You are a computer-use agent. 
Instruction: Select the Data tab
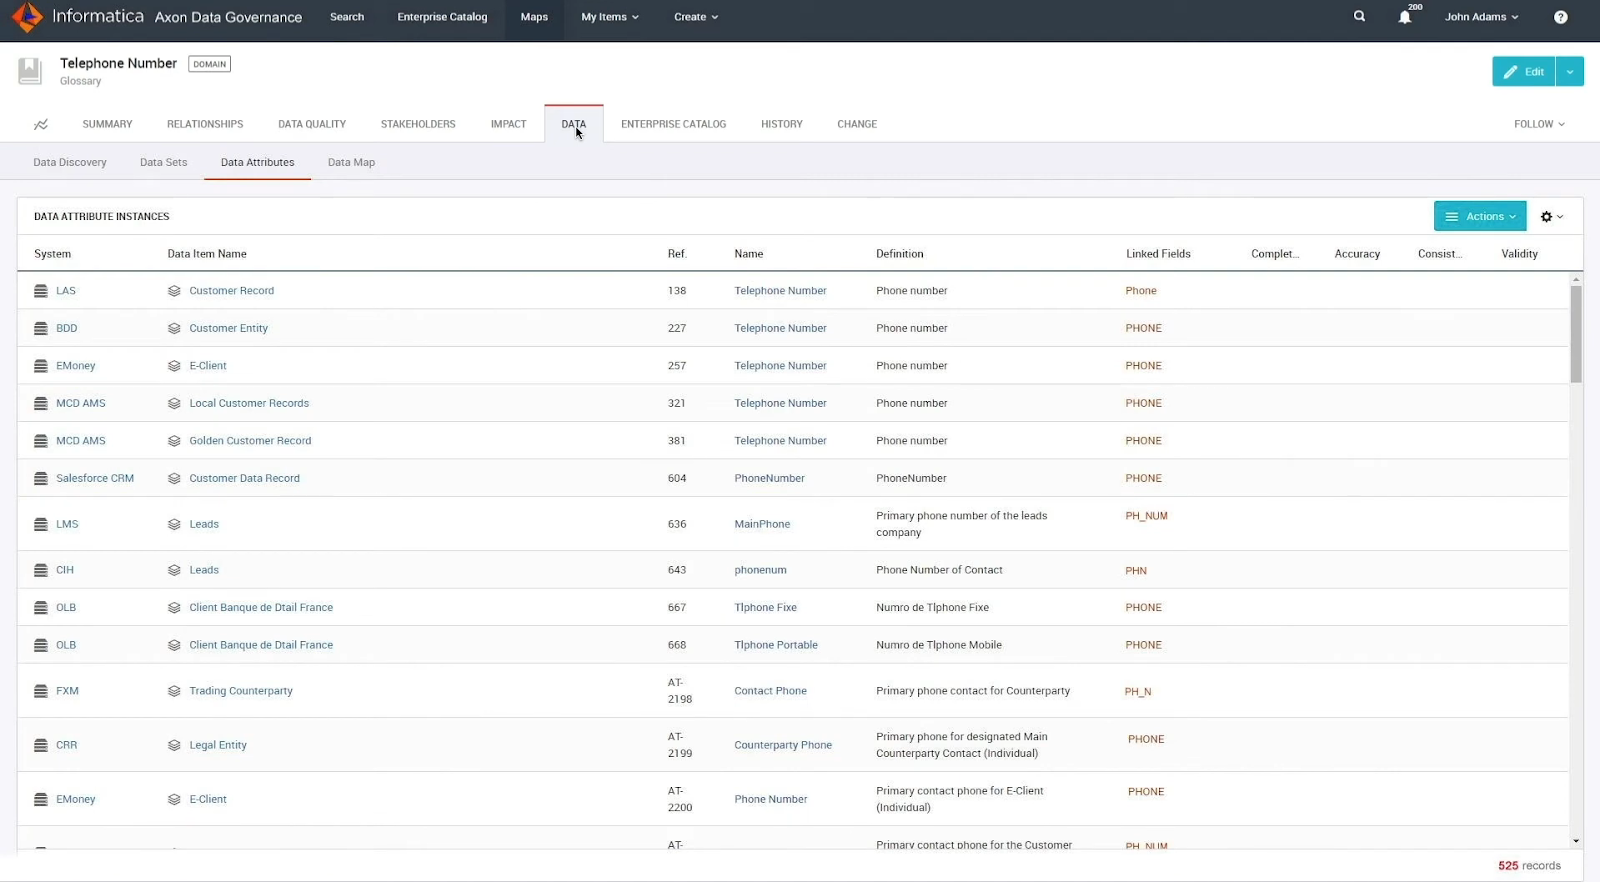pyautogui.click(x=574, y=124)
